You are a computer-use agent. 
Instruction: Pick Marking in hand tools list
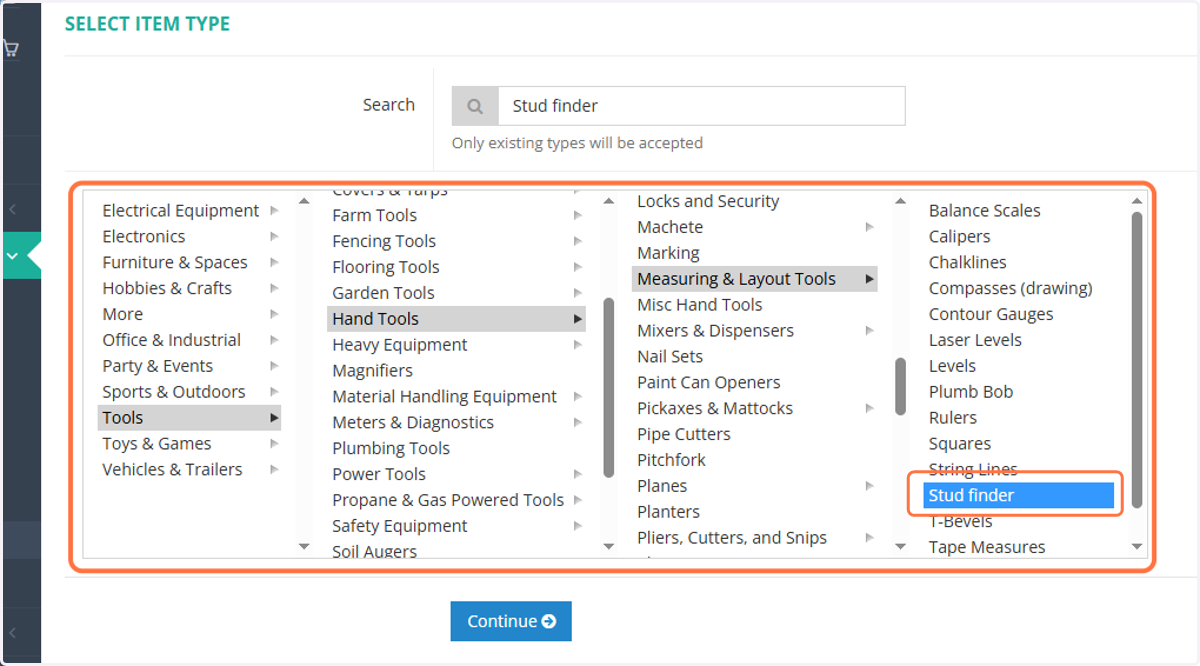click(x=668, y=254)
